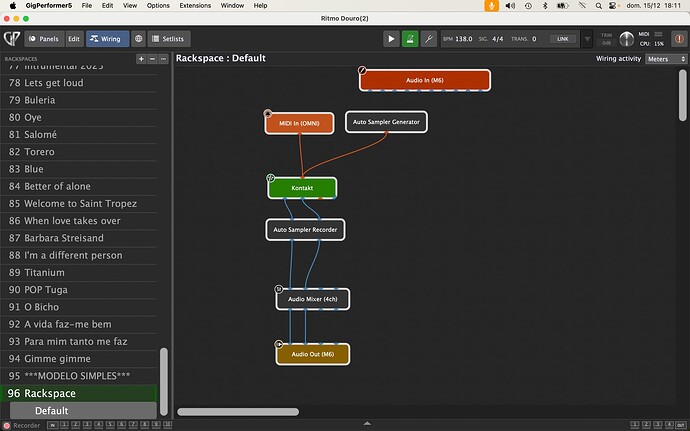Image resolution: width=690 pixels, height=431 pixels.
Task: Expand the bottom panel up arrow
Action: (367, 424)
